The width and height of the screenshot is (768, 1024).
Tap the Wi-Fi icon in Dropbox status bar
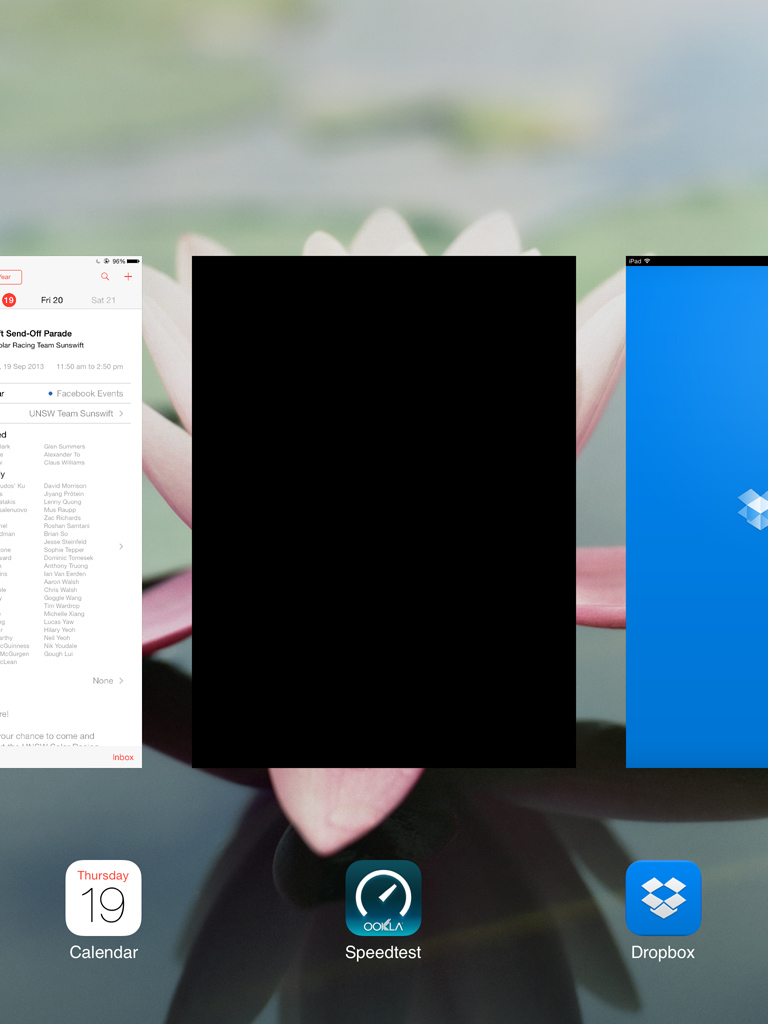647,261
